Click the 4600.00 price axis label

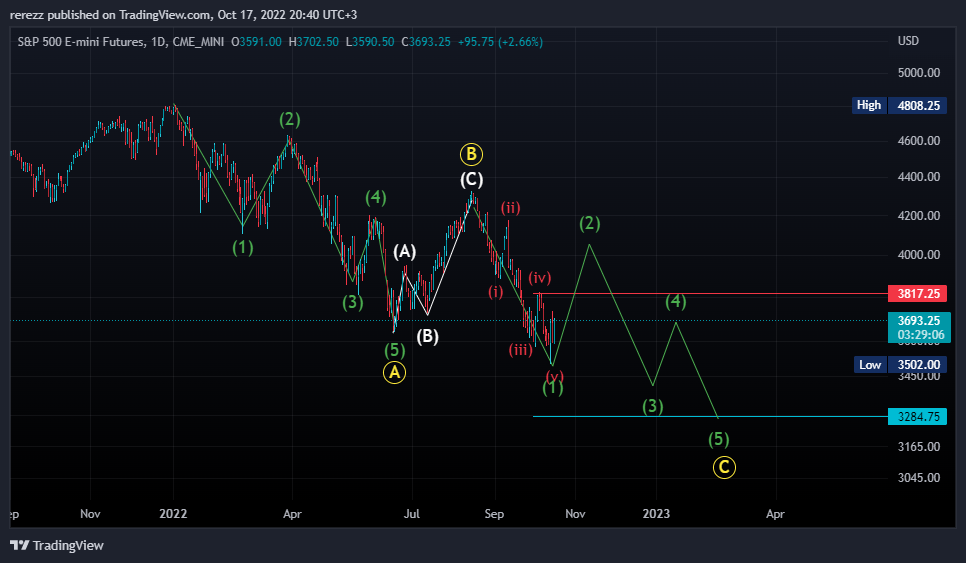(x=919, y=140)
